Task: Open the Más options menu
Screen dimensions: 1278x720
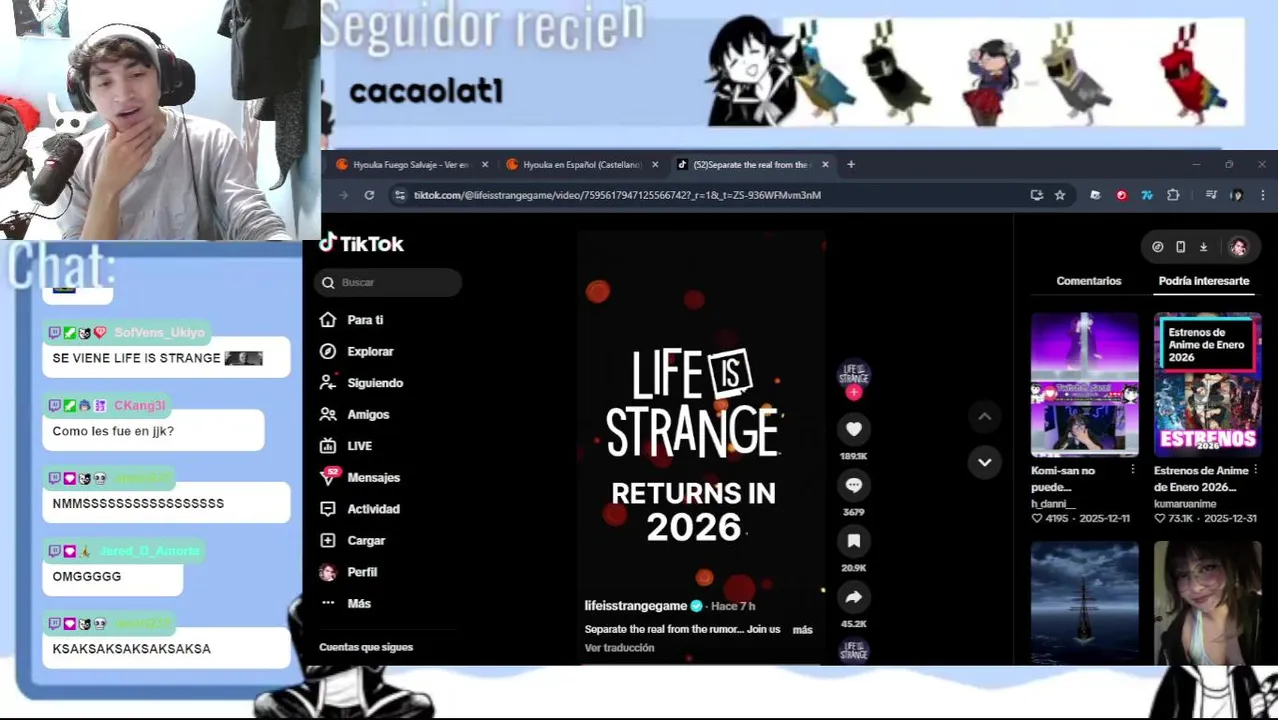Action: [346, 603]
